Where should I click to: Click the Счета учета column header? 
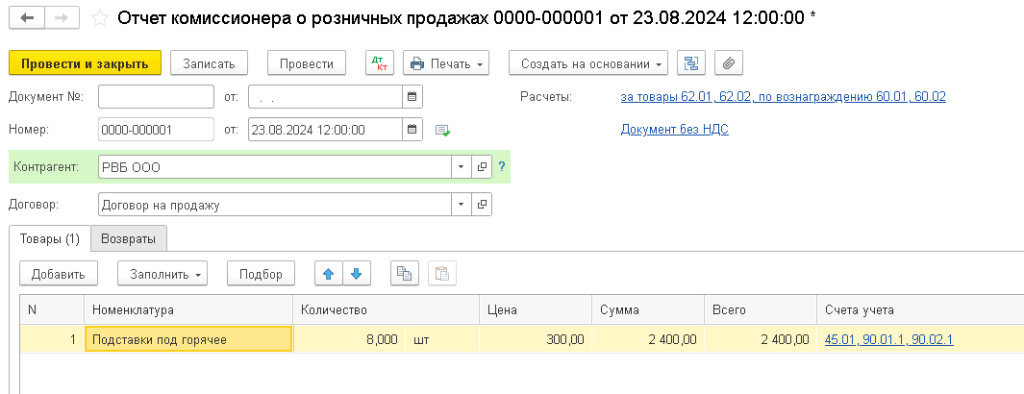tap(920, 310)
